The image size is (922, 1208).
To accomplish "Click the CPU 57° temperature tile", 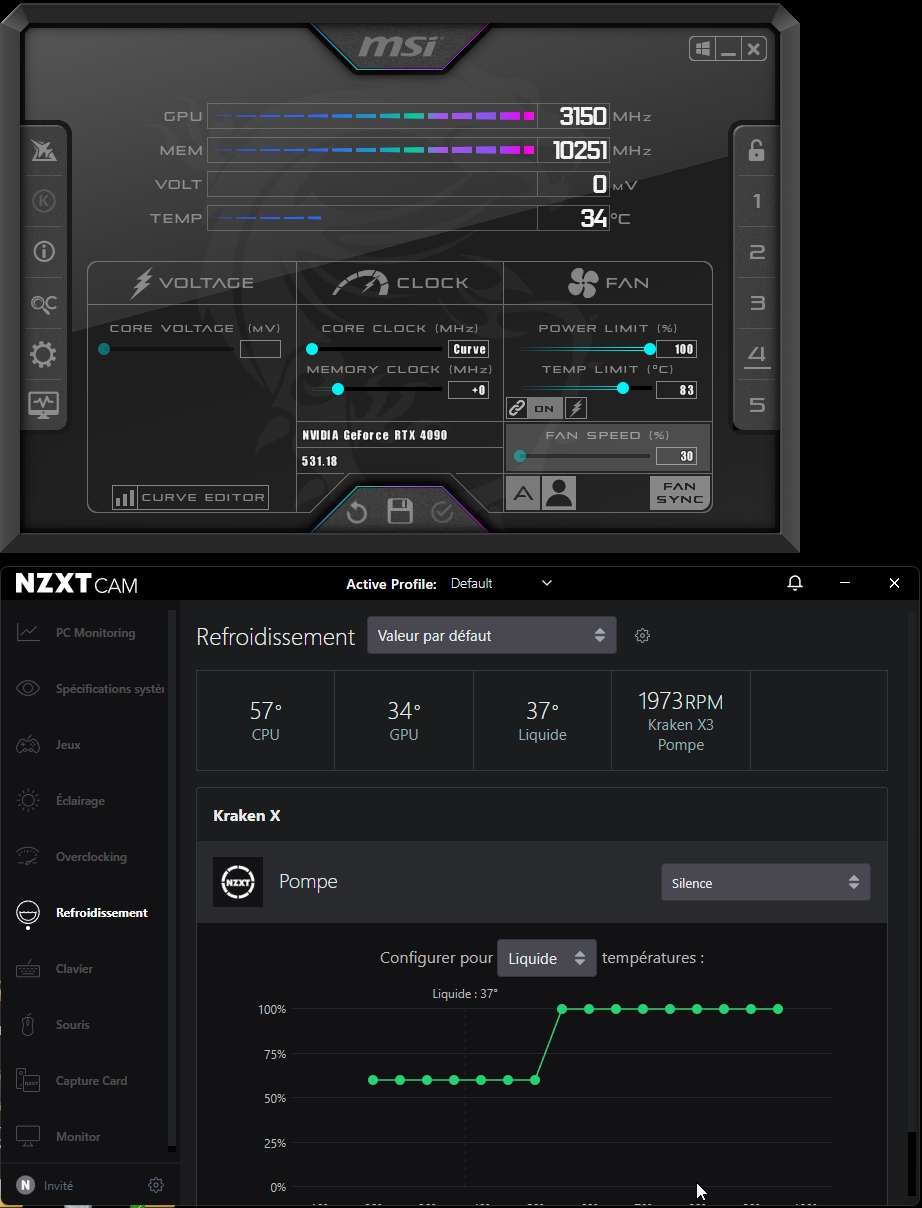I will (266, 721).
